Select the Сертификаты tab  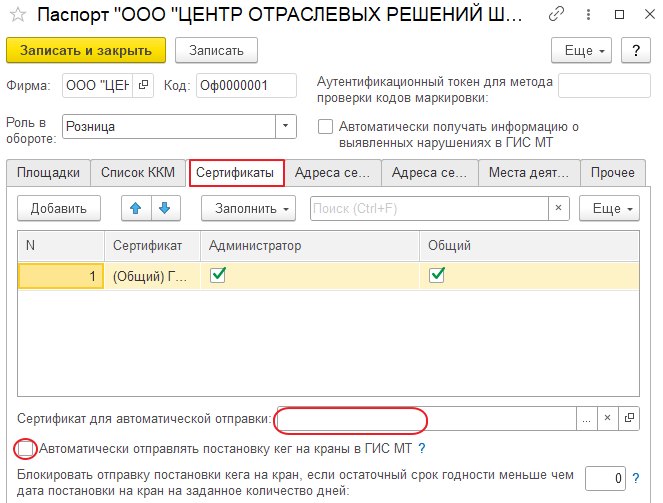click(235, 172)
